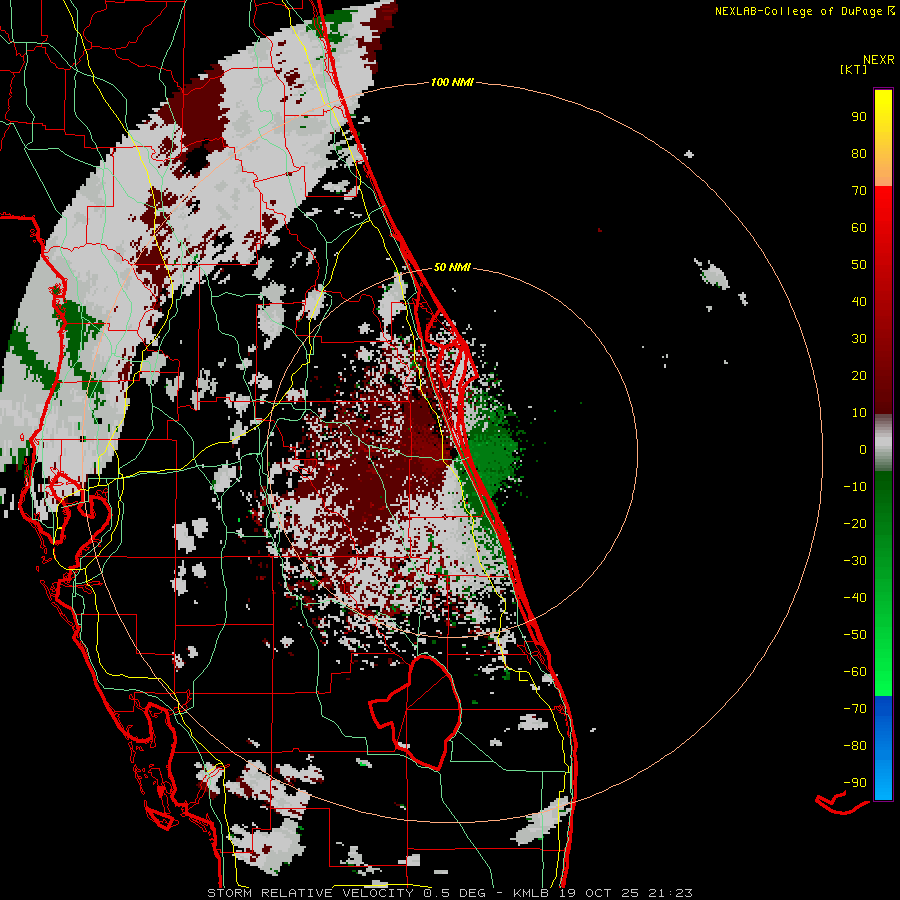
Task: Click the KMLB radar site identifier in caption
Action: point(531,893)
